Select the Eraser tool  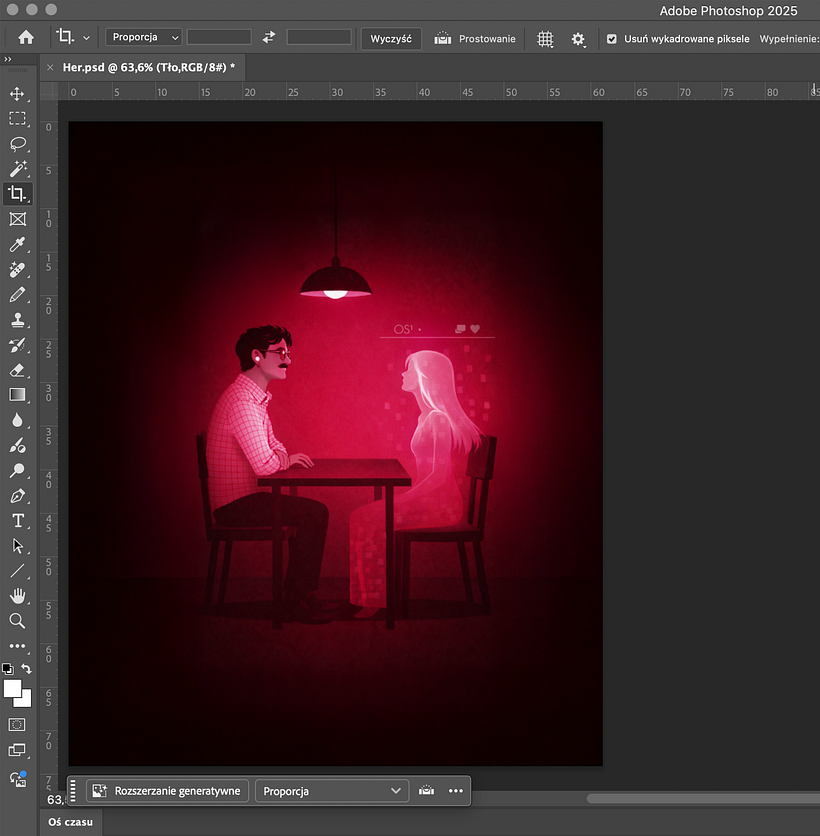point(17,370)
